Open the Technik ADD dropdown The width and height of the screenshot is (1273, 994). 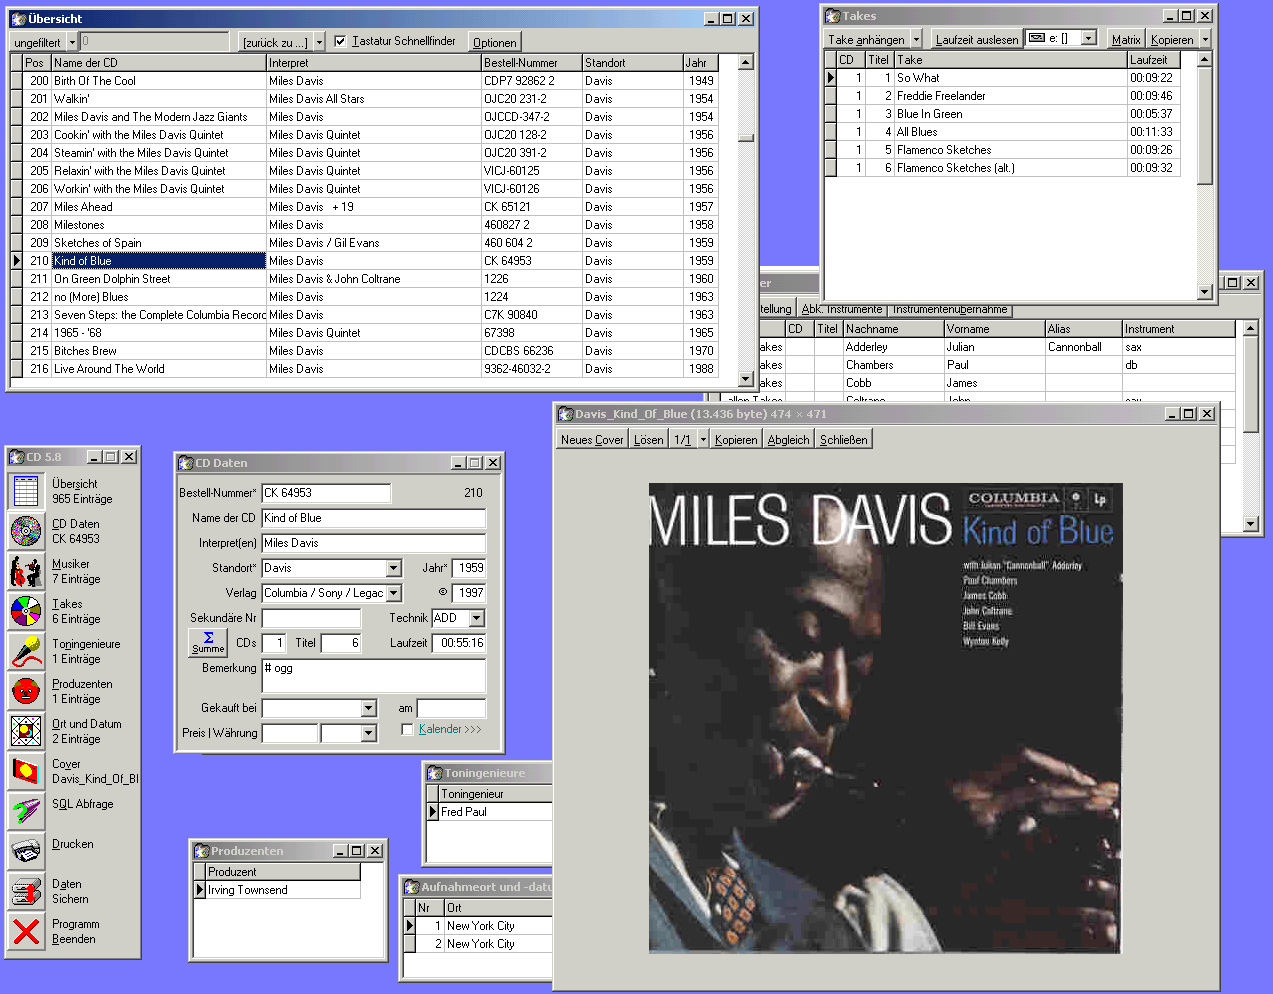[477, 618]
